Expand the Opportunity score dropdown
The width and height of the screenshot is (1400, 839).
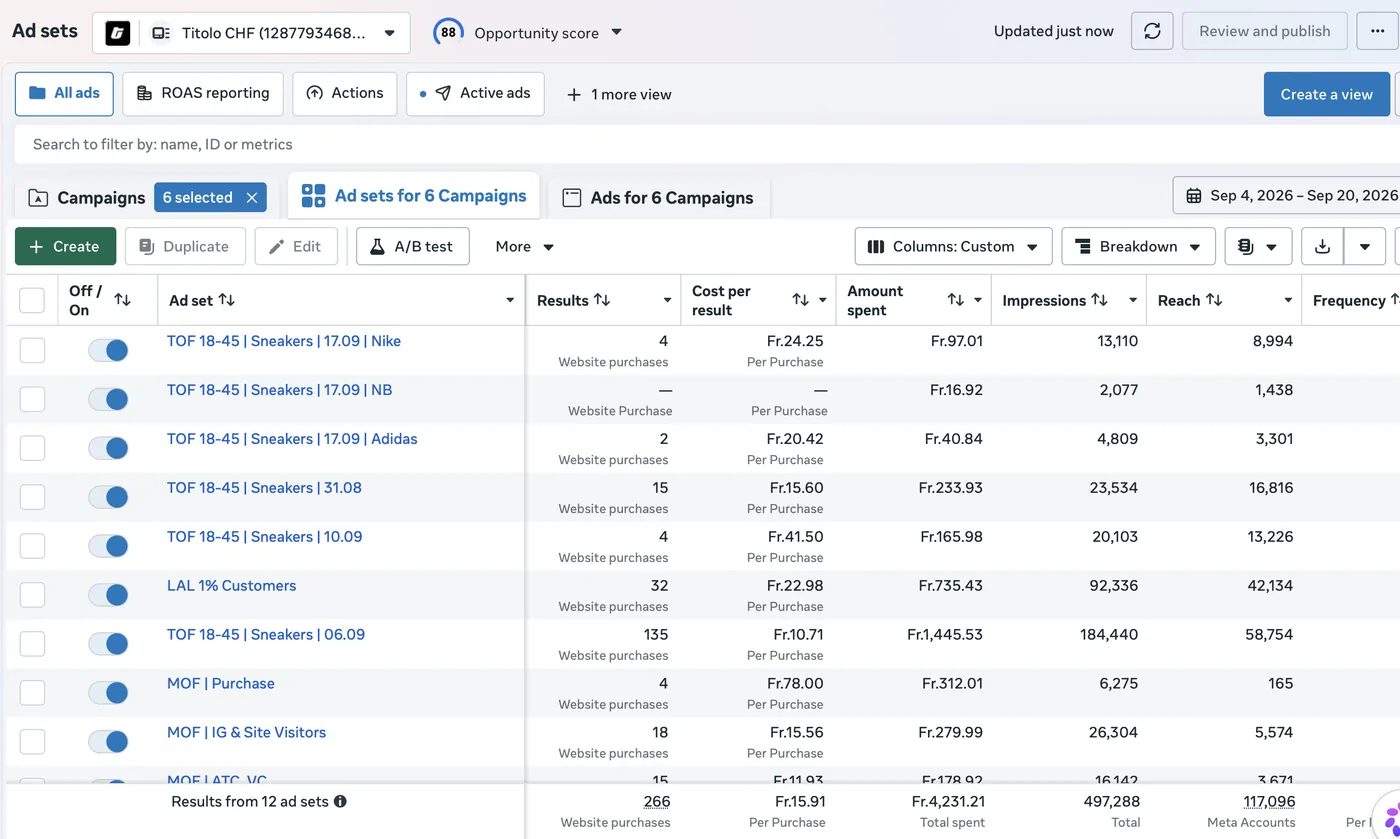617,32
